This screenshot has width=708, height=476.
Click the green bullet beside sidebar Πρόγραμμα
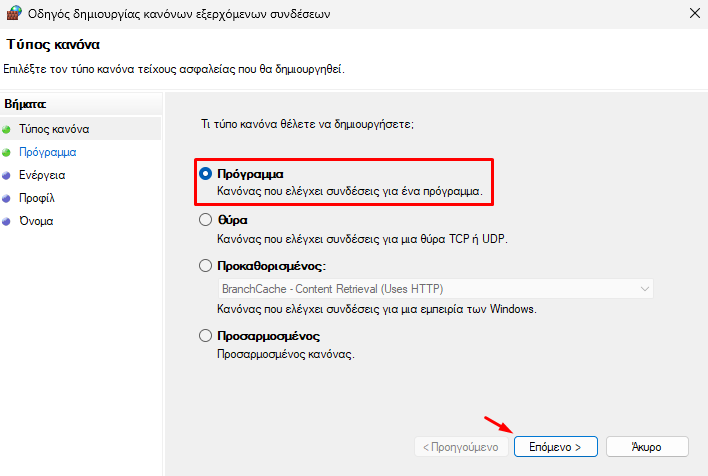pyautogui.click(x=6, y=153)
